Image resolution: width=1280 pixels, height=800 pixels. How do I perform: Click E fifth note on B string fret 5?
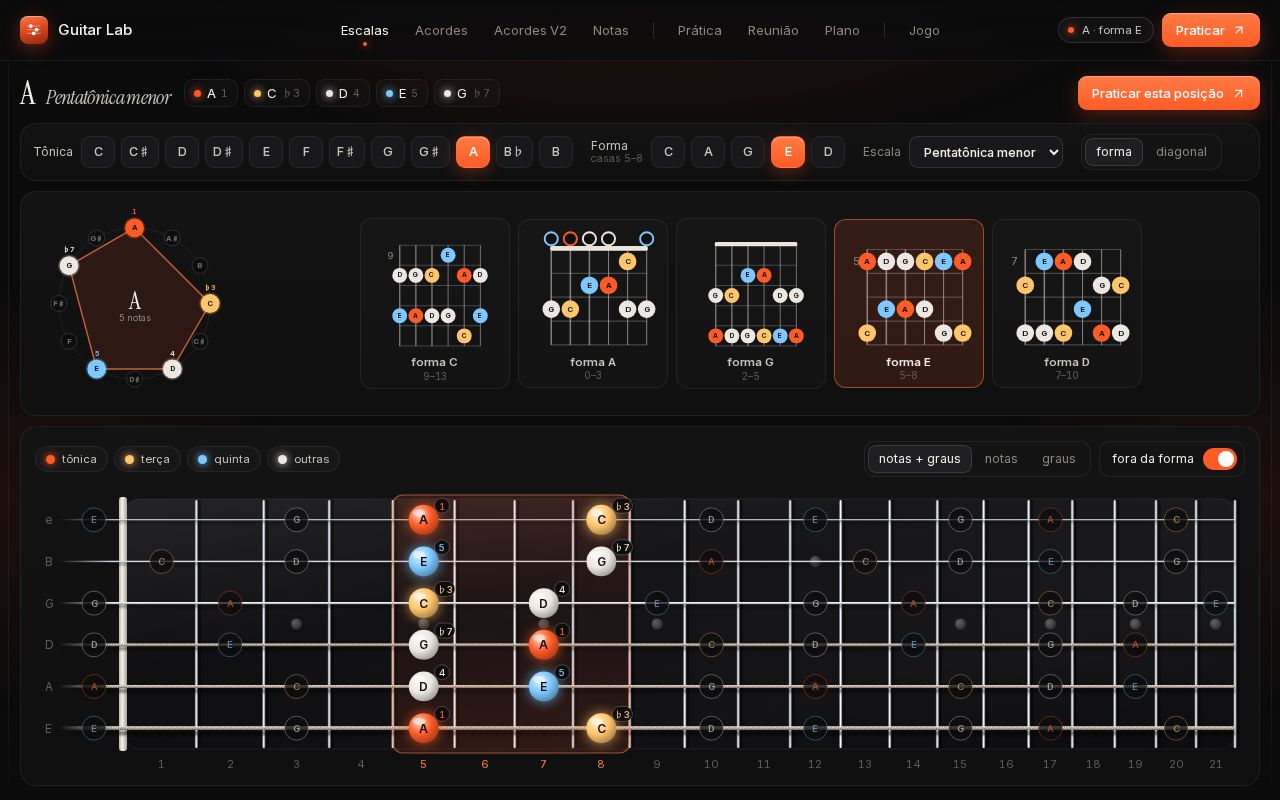[x=423, y=561]
